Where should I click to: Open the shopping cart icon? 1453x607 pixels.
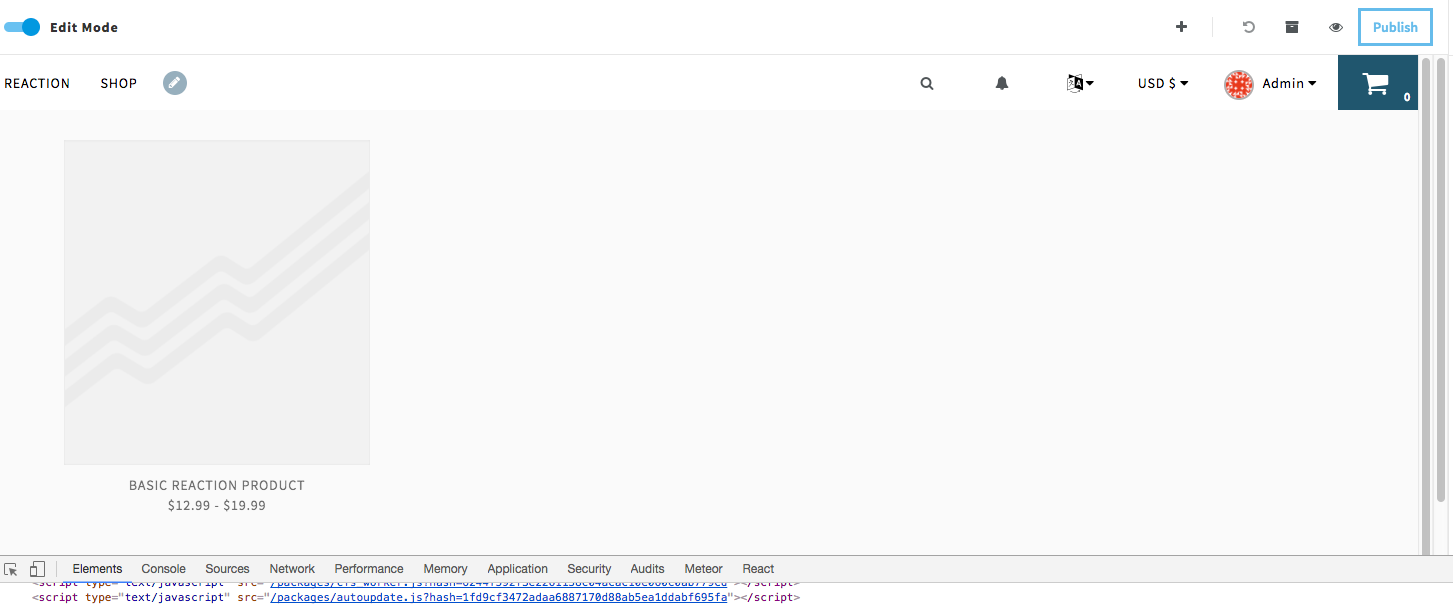1378,83
